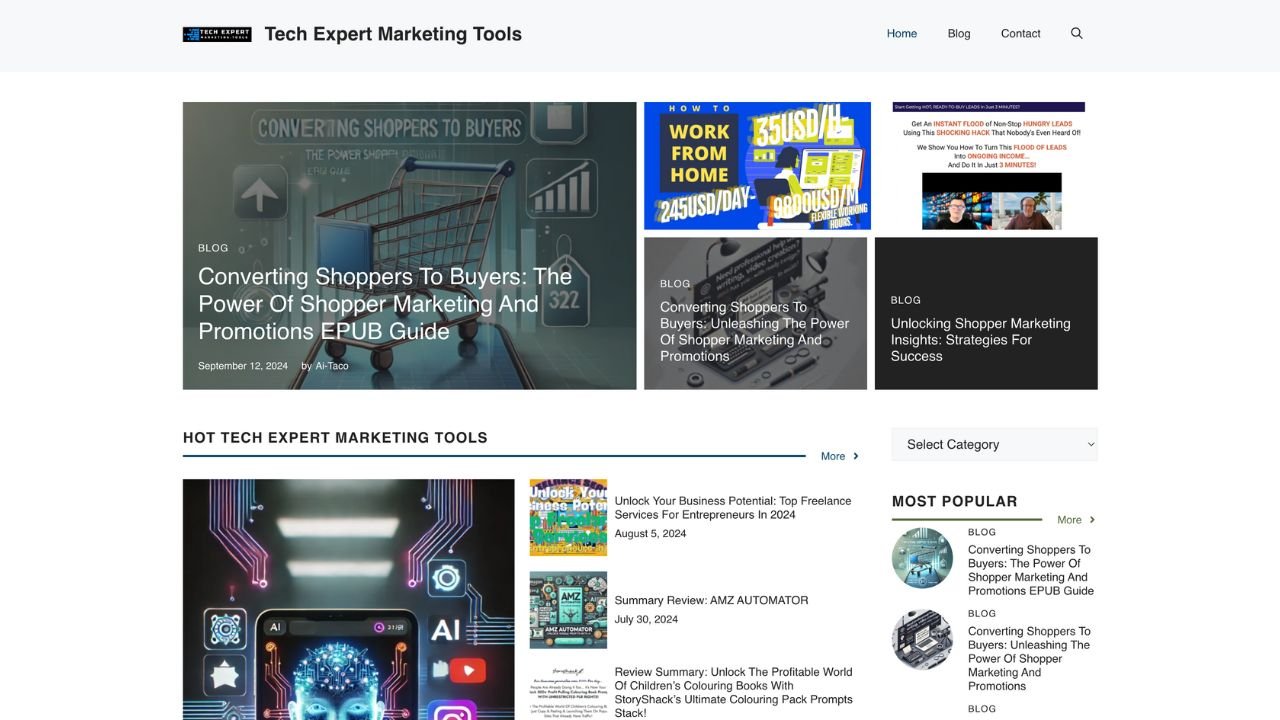
Task: Click the Most Popular heading
Action: pyautogui.click(x=955, y=501)
